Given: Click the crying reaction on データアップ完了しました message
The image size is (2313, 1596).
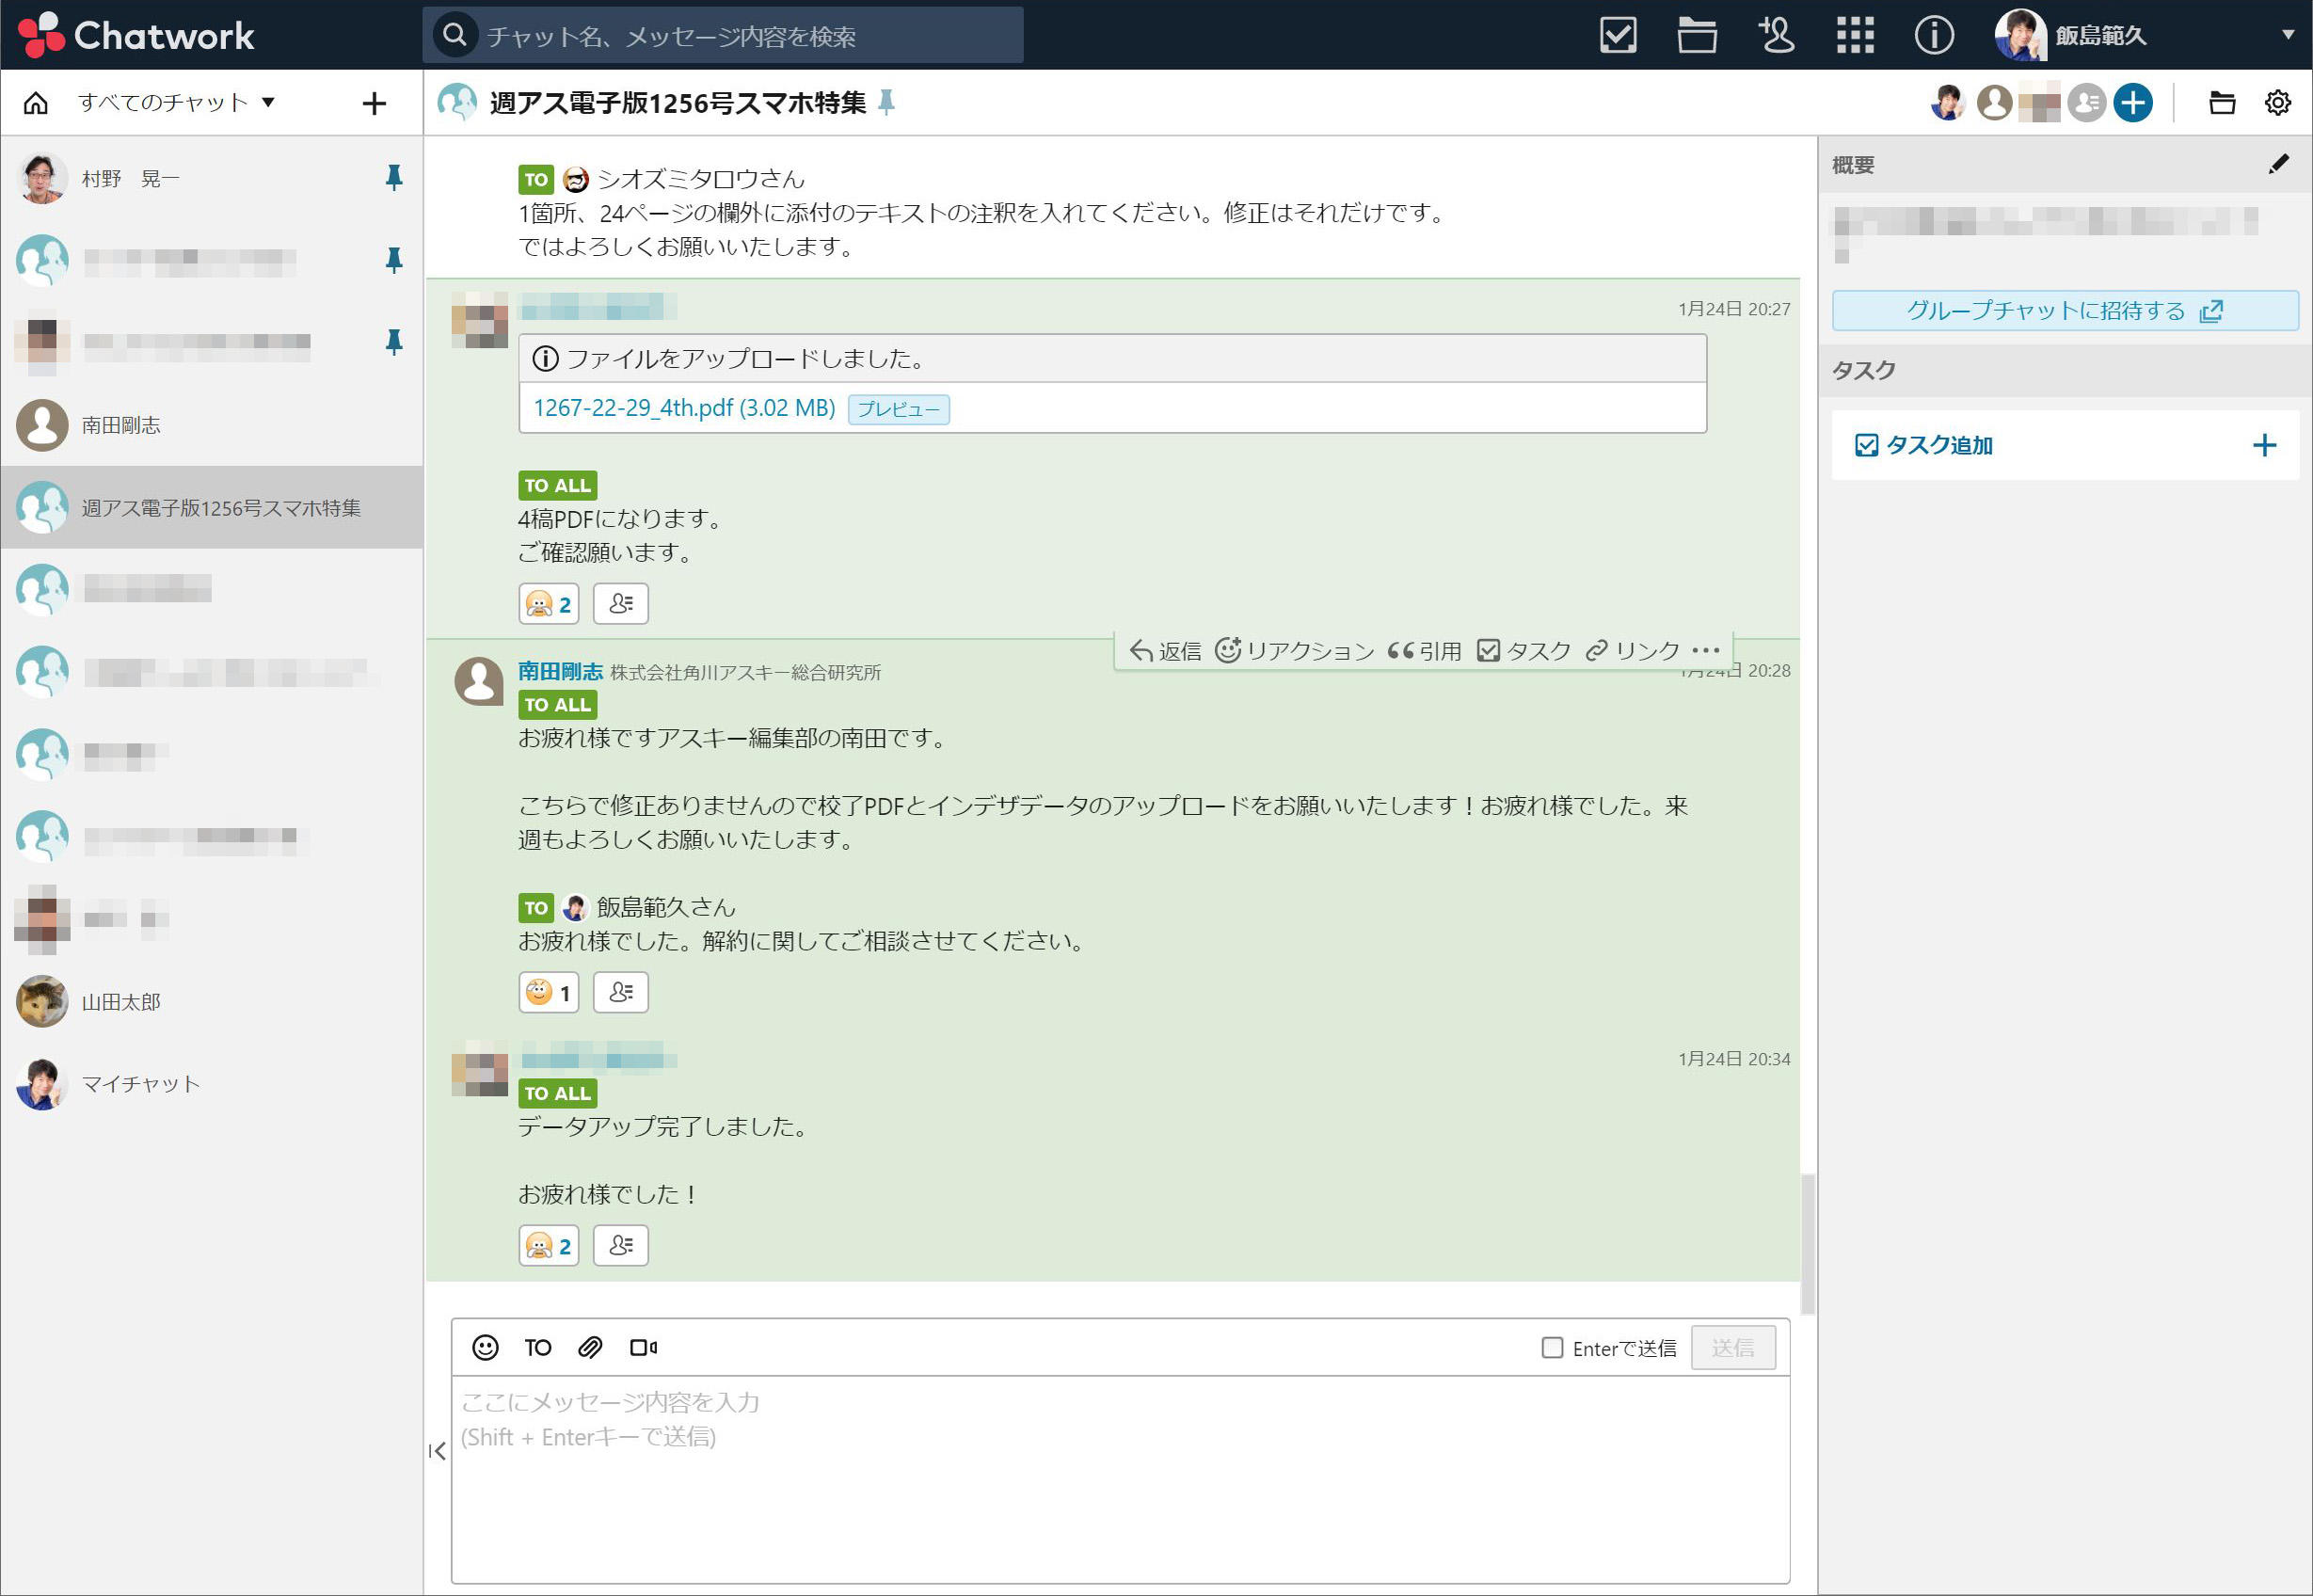Looking at the screenshot, I should 548,1245.
